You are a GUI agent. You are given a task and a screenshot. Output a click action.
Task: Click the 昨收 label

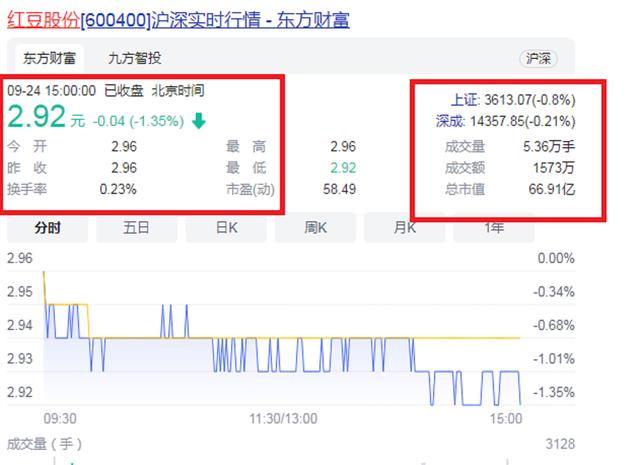tap(27, 167)
